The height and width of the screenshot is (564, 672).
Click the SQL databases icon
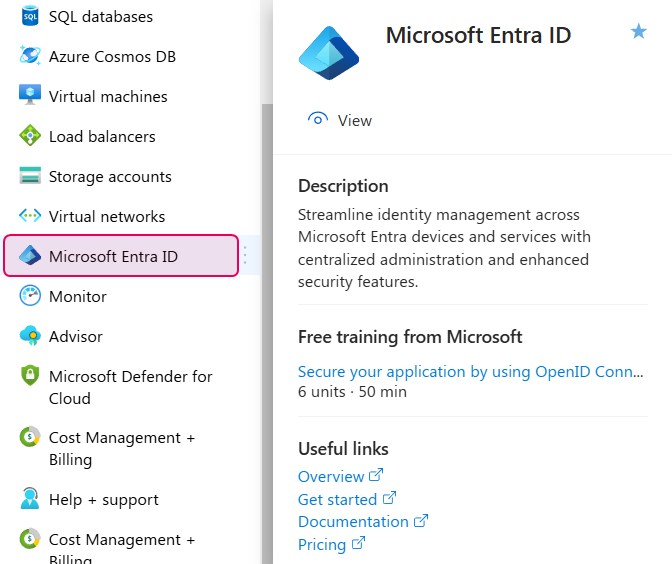(x=30, y=17)
